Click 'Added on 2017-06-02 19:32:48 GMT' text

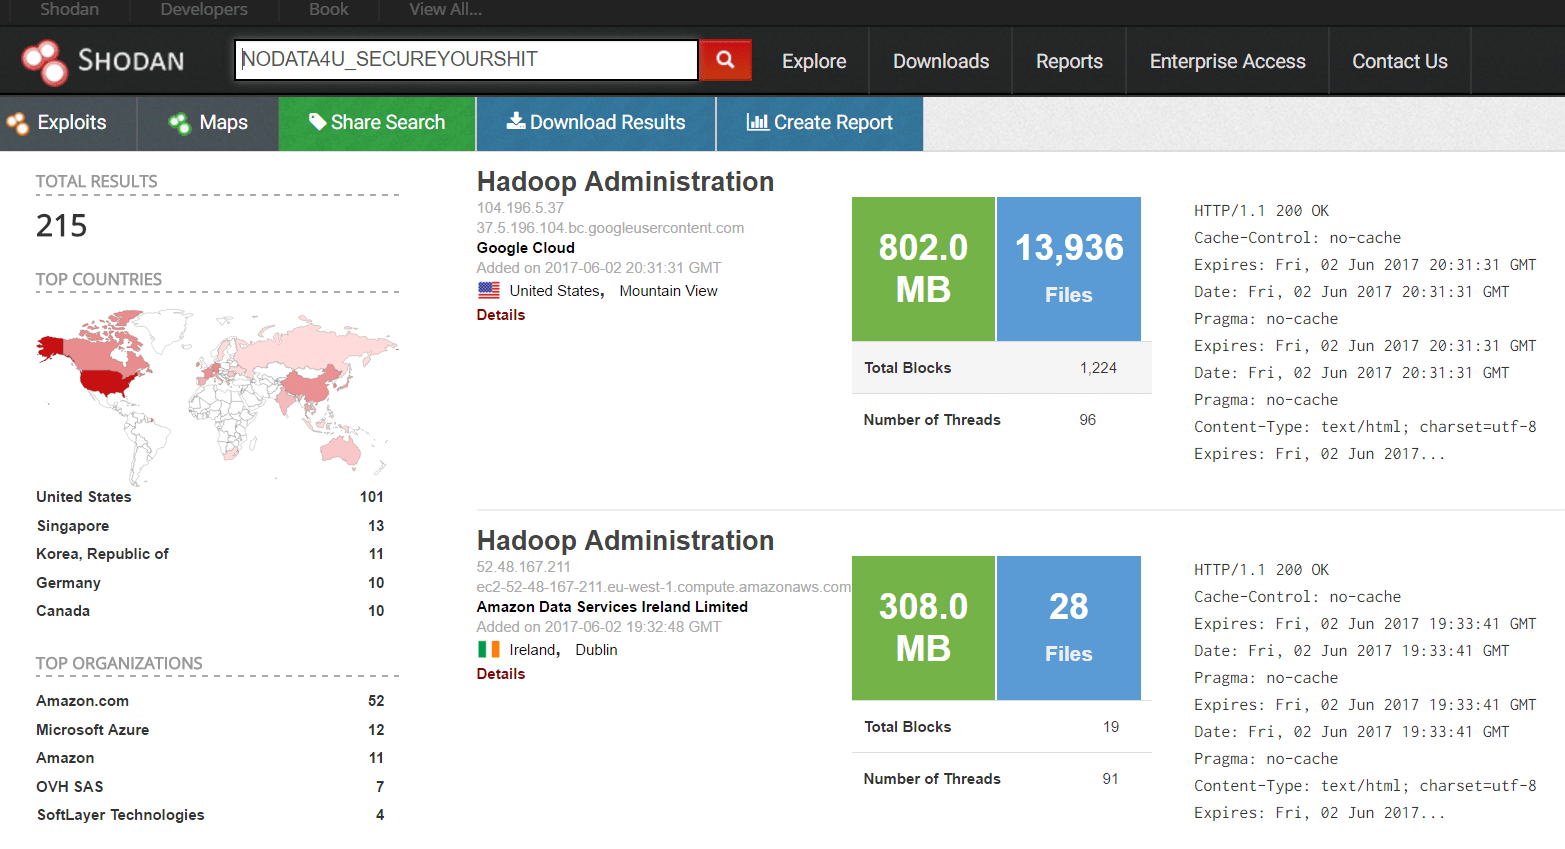tap(599, 627)
